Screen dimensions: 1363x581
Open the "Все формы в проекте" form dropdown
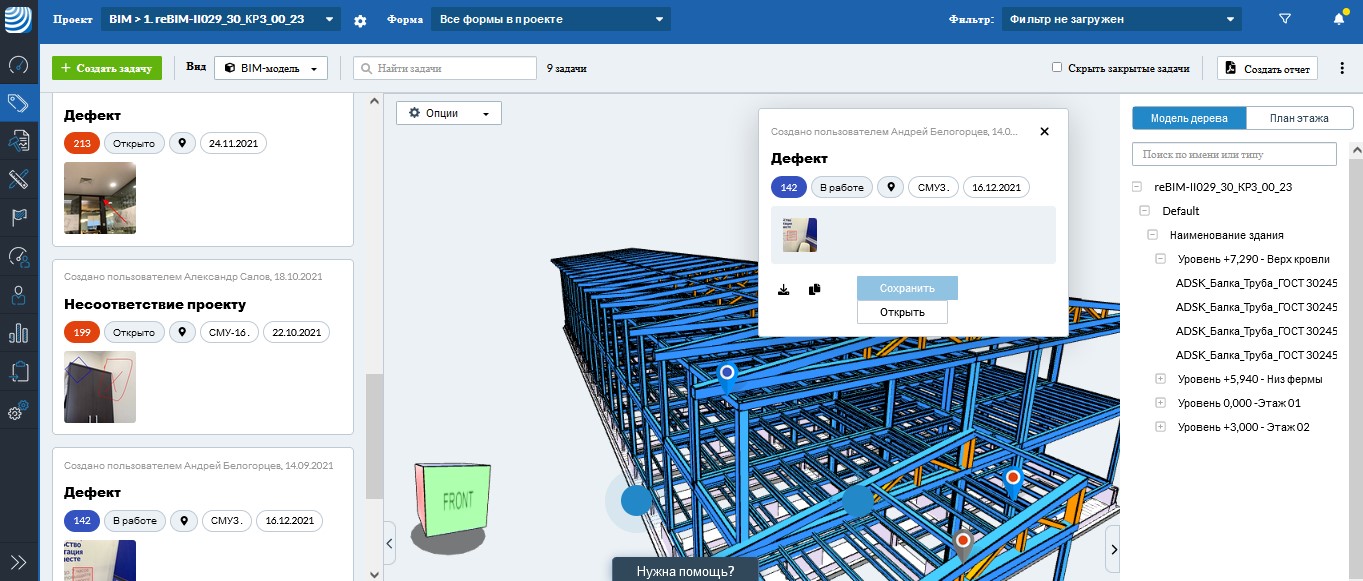point(550,19)
